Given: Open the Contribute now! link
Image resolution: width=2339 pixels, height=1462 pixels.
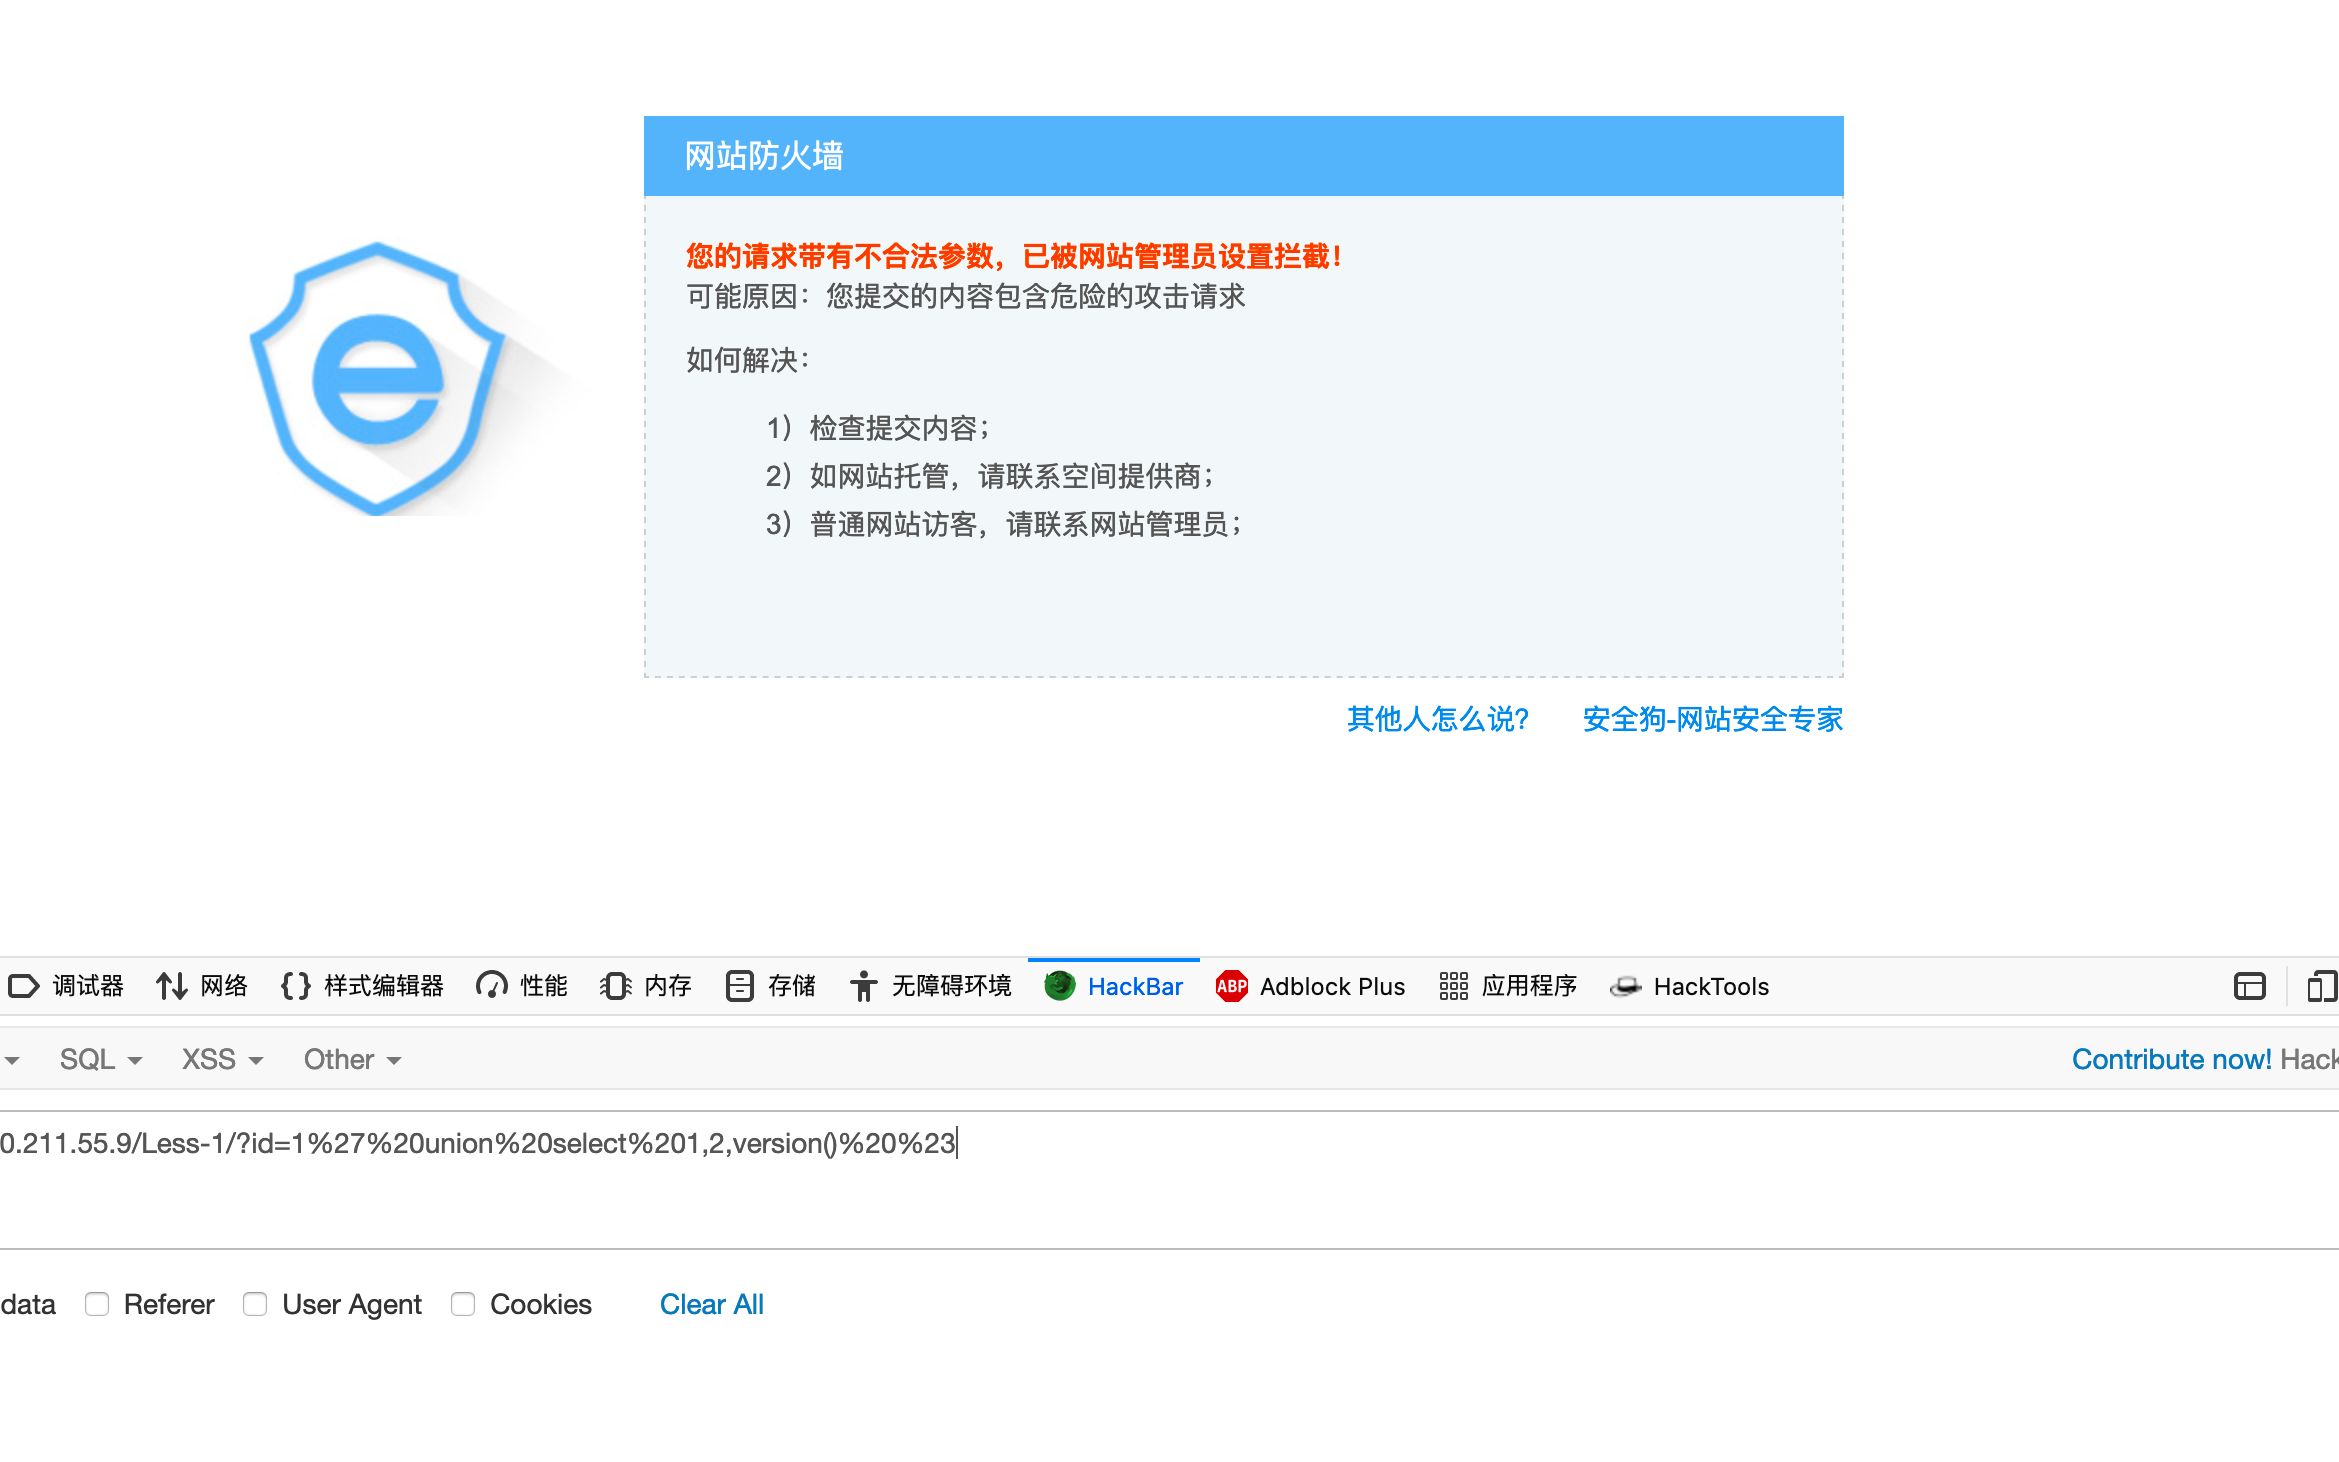Looking at the screenshot, I should click(x=2172, y=1059).
